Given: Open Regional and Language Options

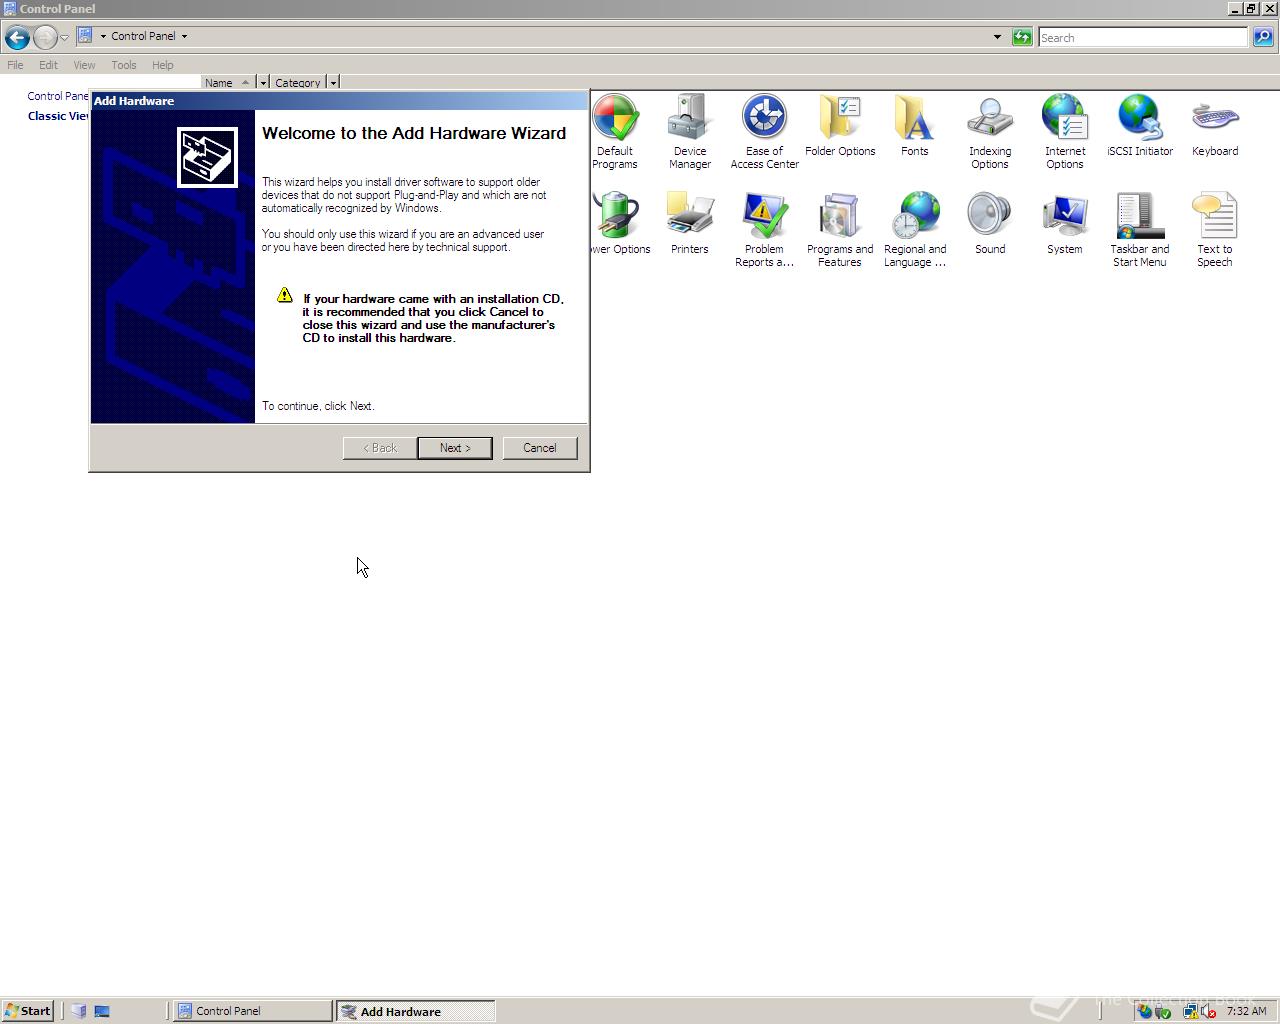Looking at the screenshot, I should [x=915, y=229].
